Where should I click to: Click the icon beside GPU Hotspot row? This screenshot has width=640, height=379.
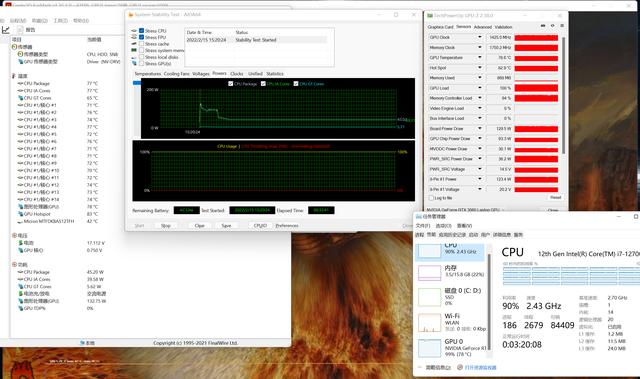pos(20,214)
